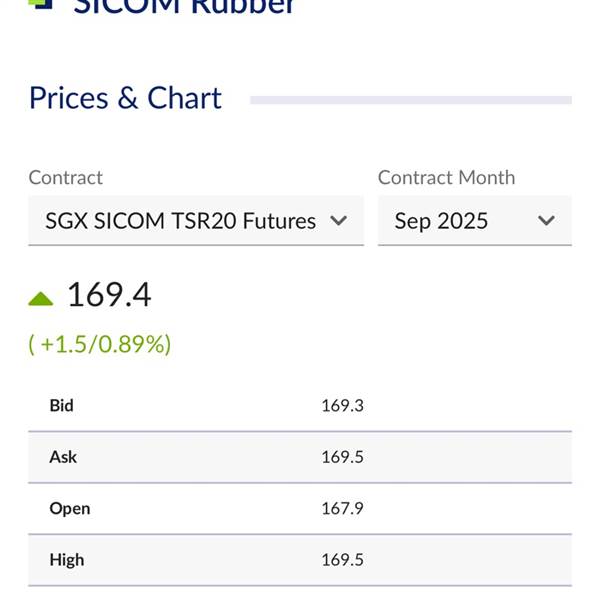Click the SICOM Rubber logo icon
600x600 pixels.
40,4
